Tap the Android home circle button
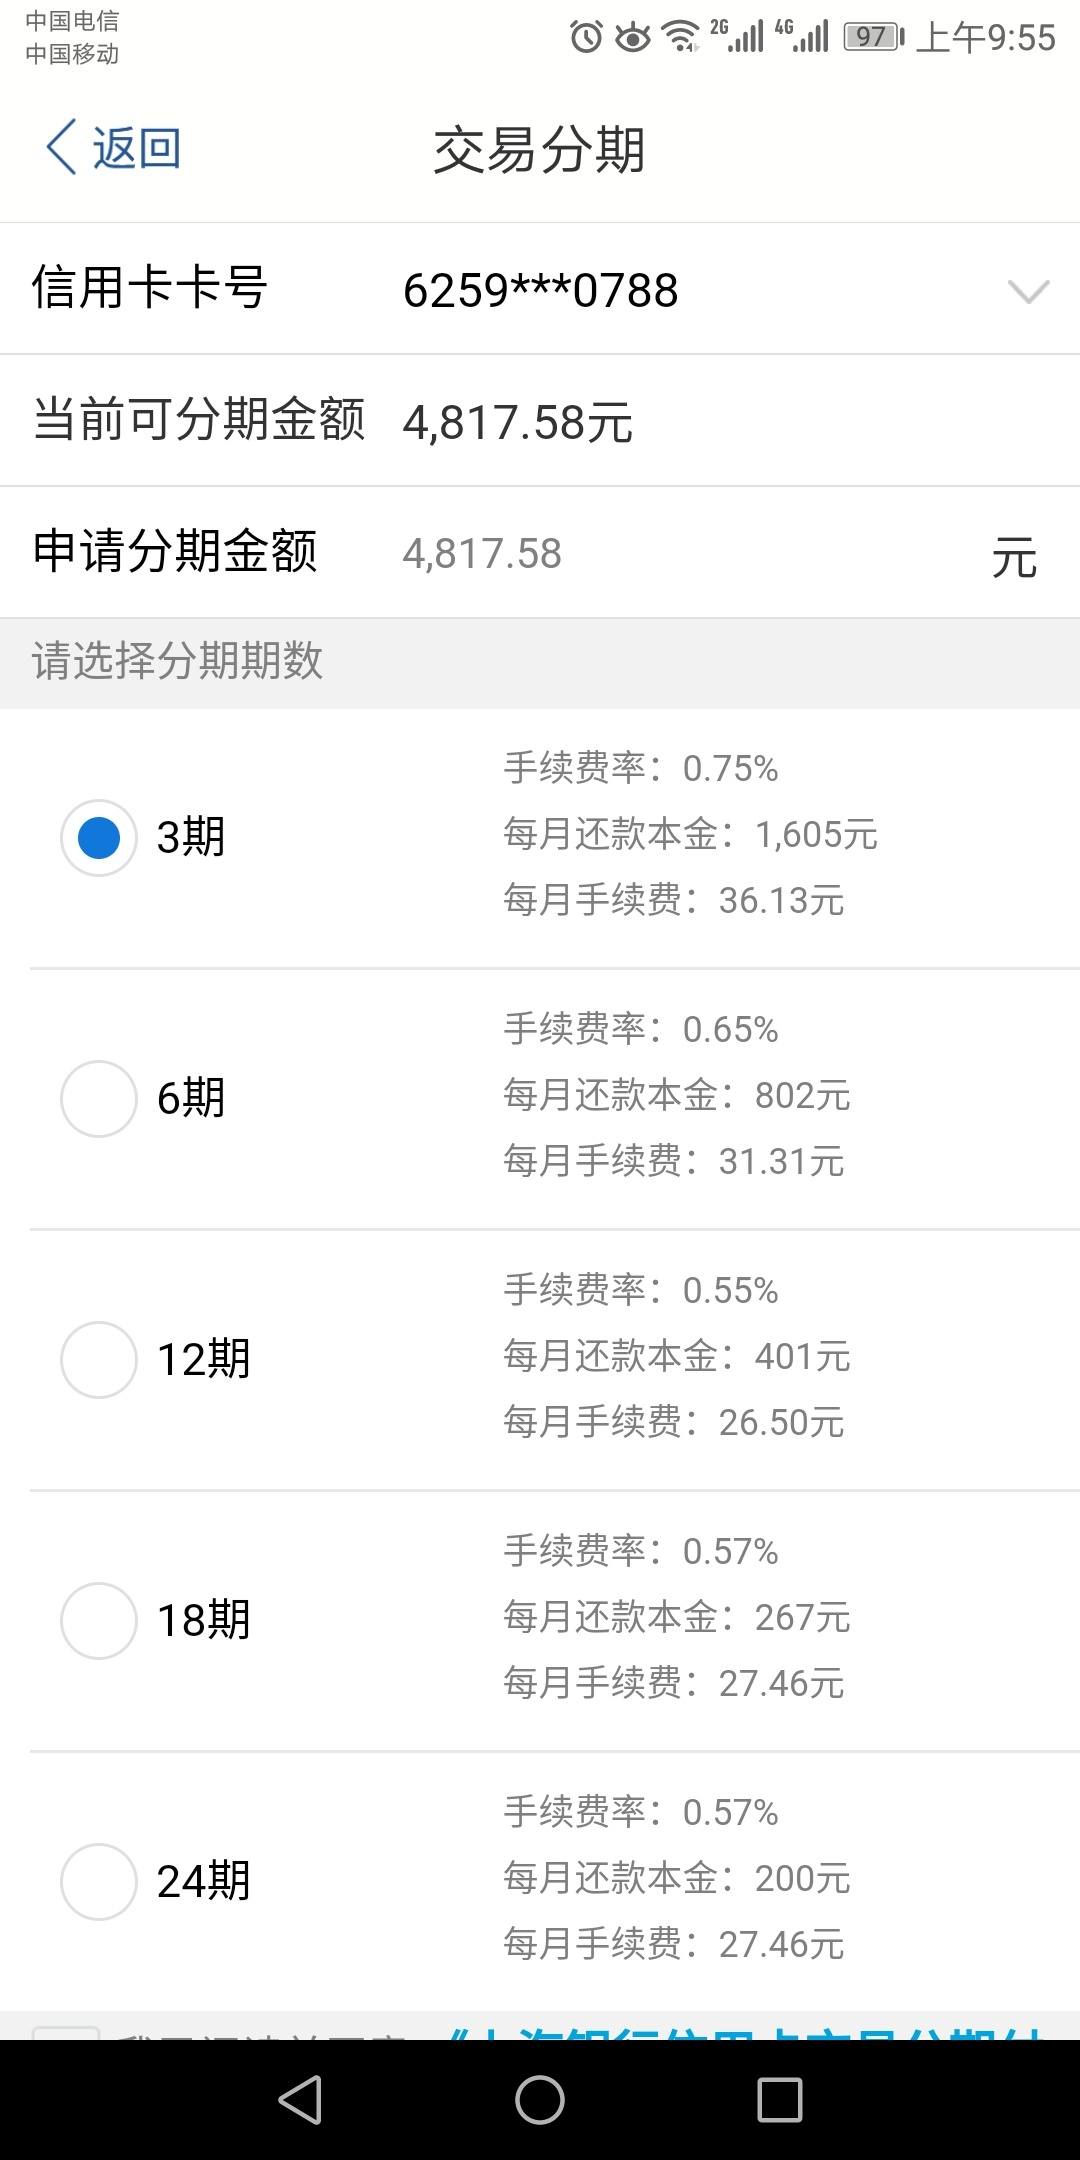The image size is (1080, 2160). 540,2099
